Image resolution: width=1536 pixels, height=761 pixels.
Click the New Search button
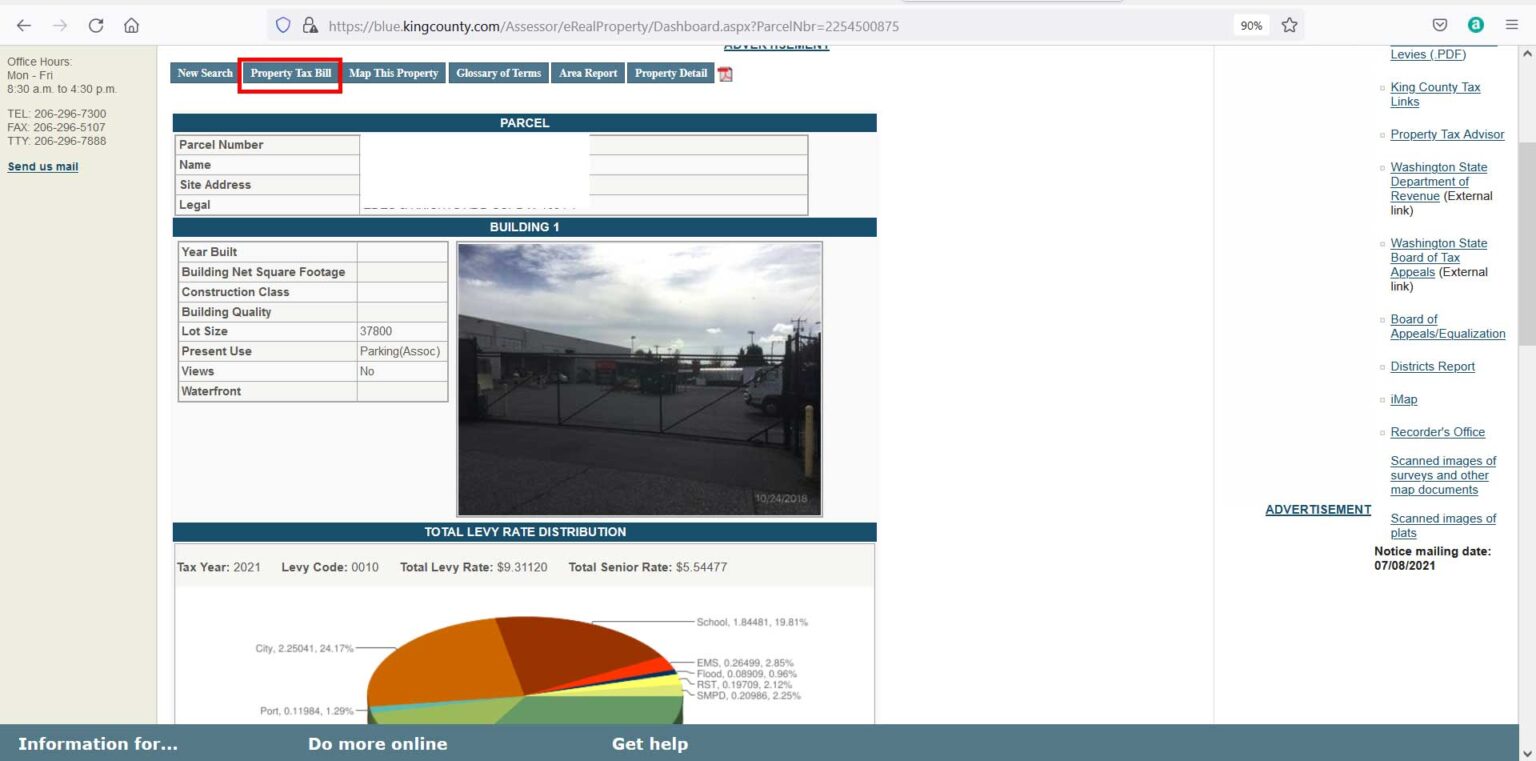point(205,74)
